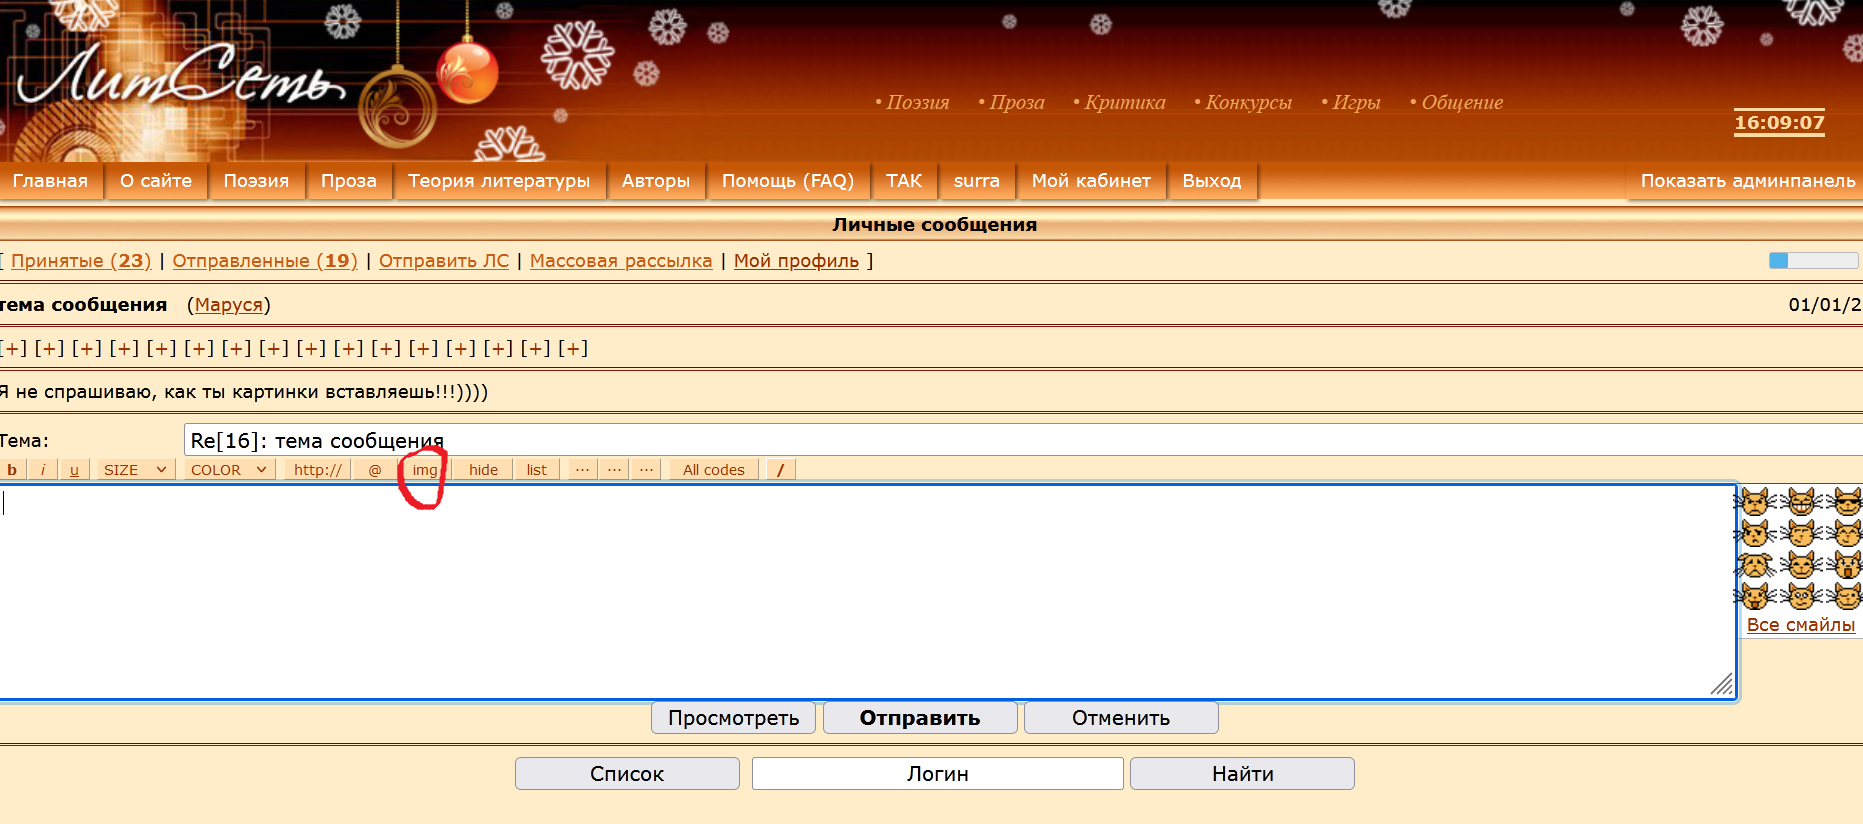Image resolution: width=1863 pixels, height=824 pixels.
Task: Click the close-tags slash button
Action: 781,470
